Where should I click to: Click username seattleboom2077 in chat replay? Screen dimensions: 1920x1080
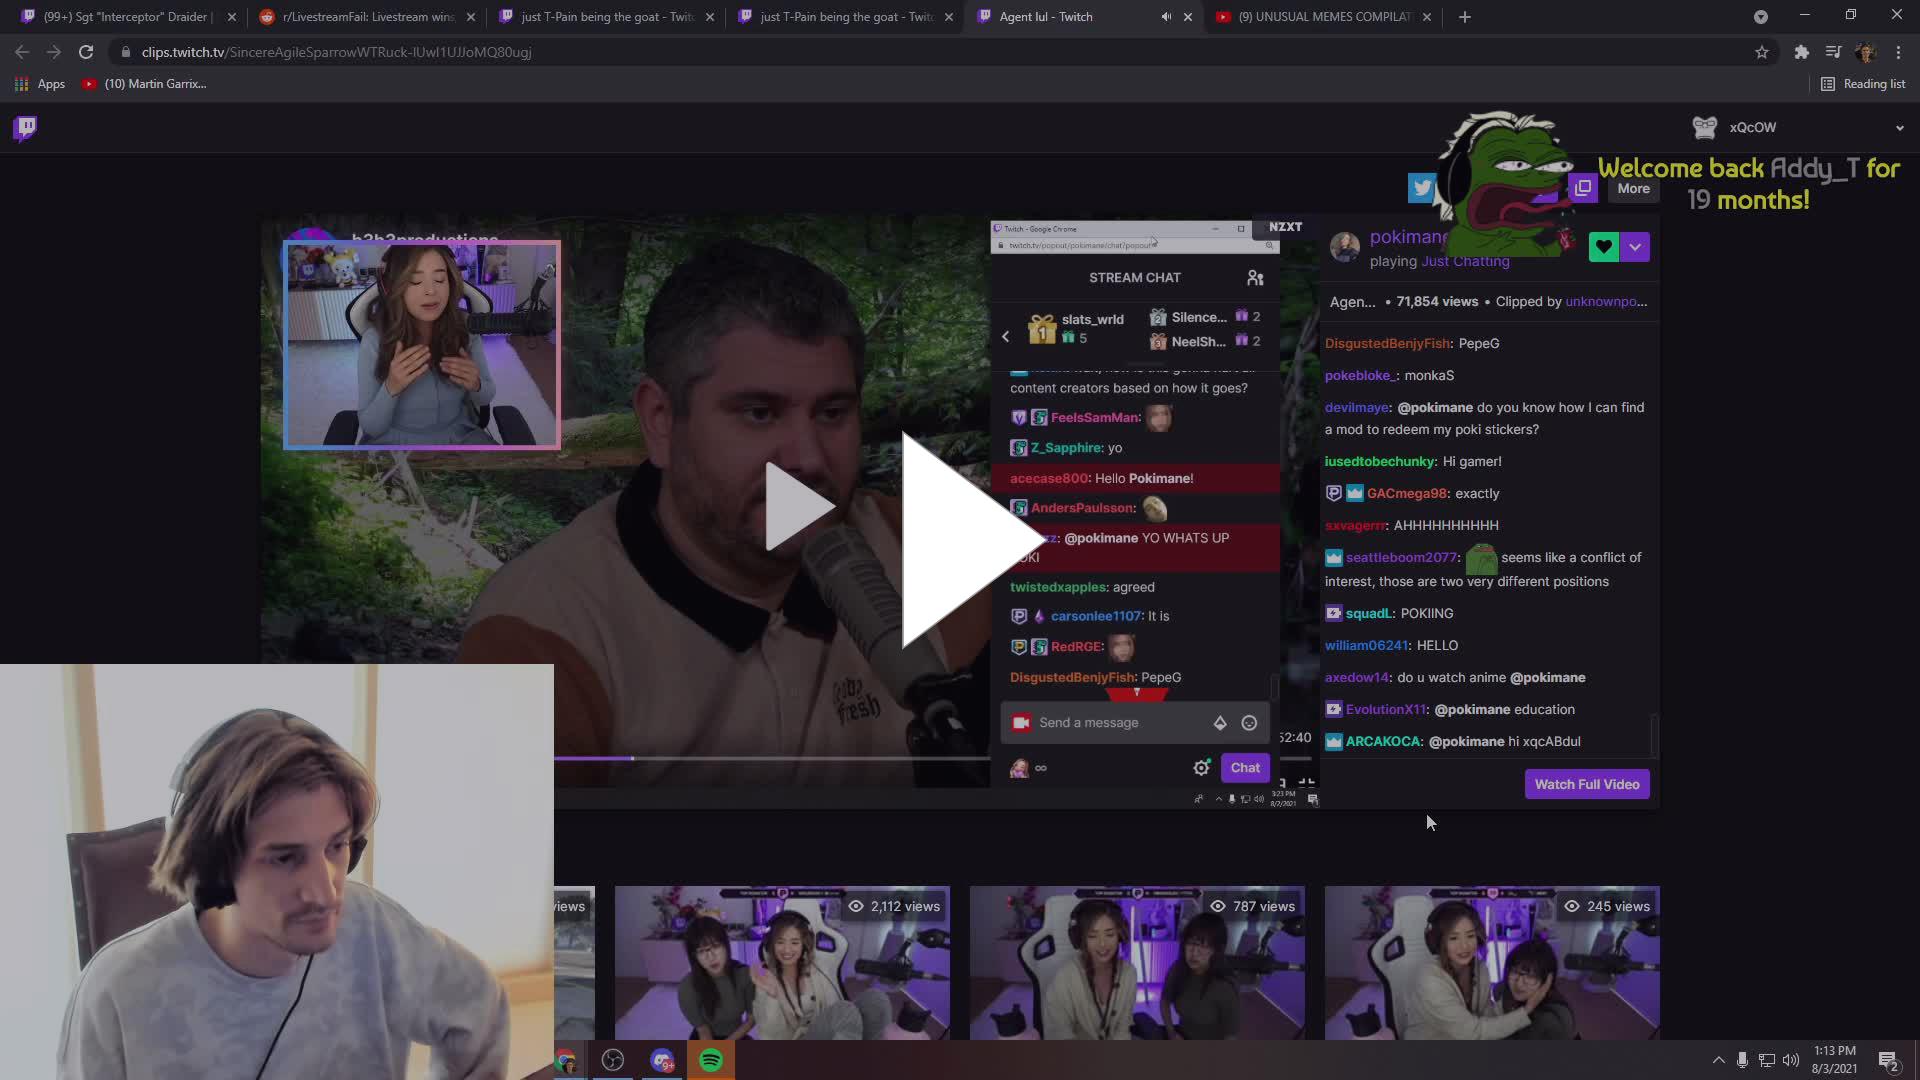pos(1401,558)
